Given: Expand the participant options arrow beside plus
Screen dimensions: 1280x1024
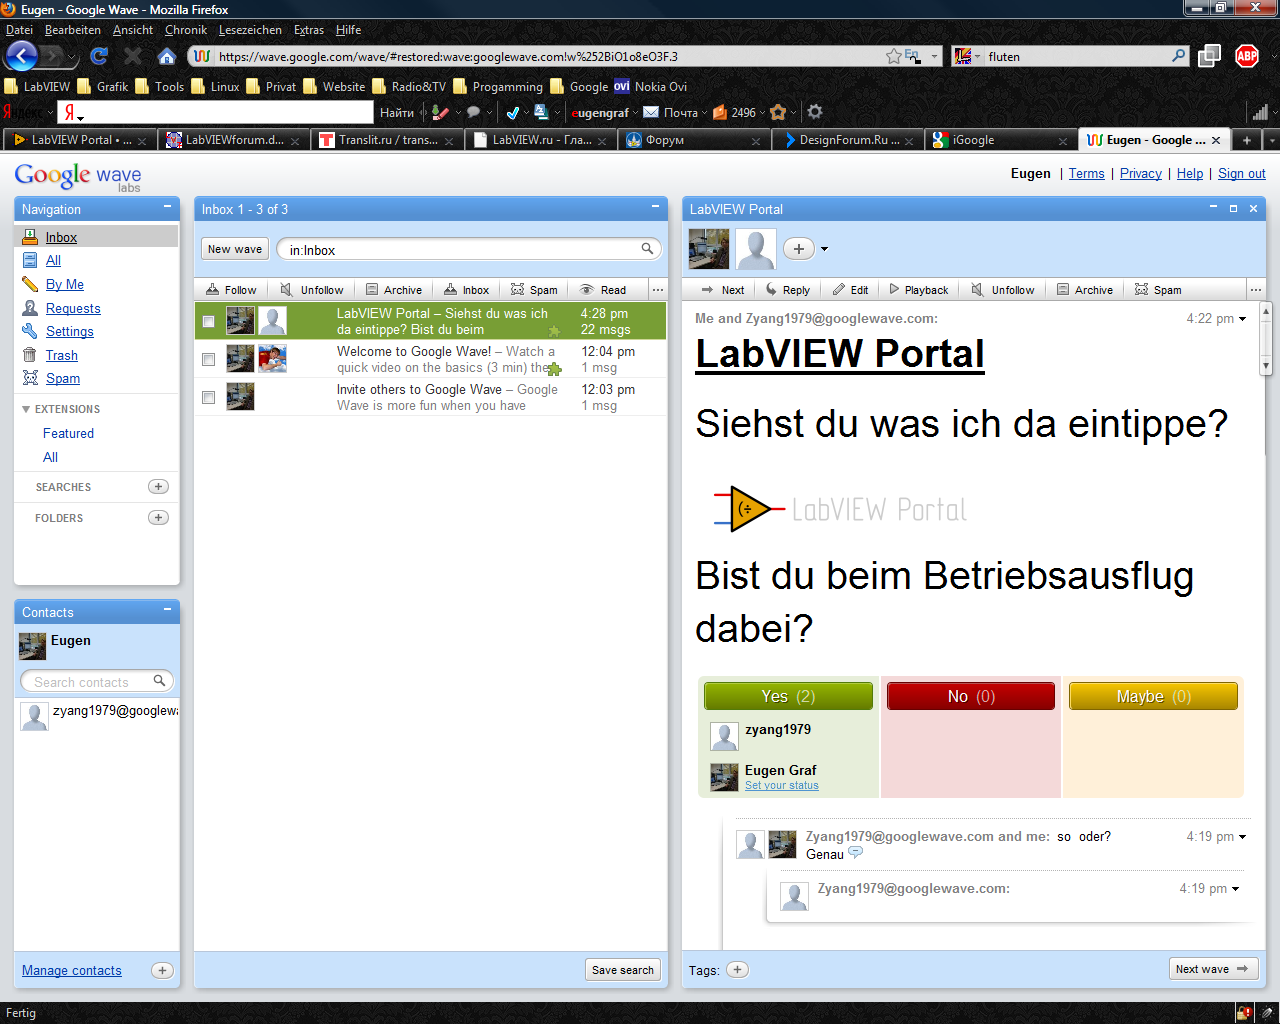Looking at the screenshot, I should click(x=824, y=249).
